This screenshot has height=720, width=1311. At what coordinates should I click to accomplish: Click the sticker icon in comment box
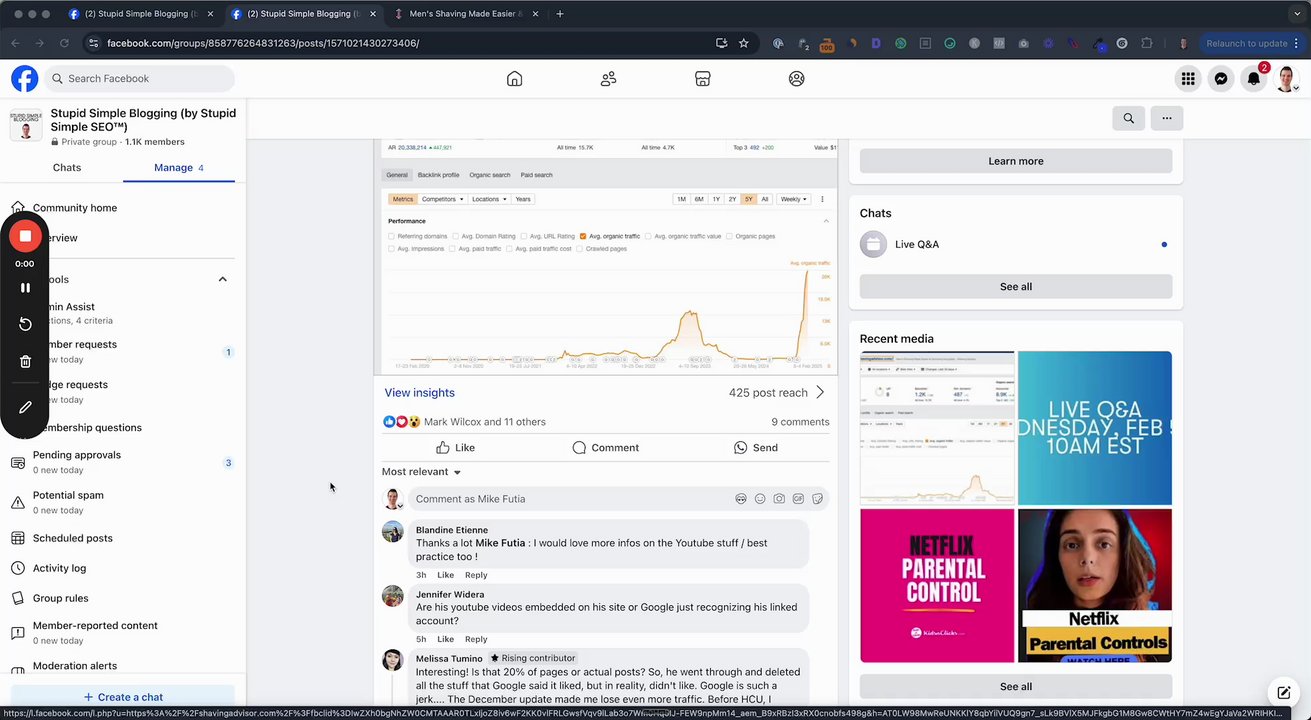[x=817, y=499]
